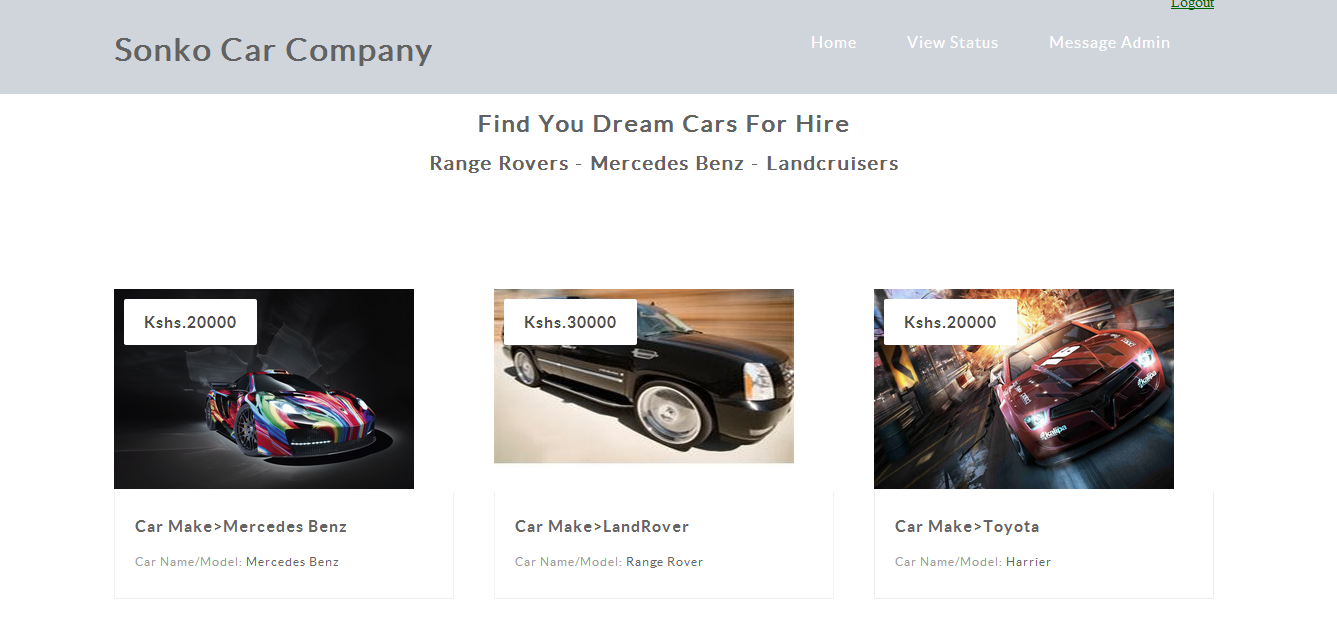Click the Range Rover model name text
Image resolution: width=1337 pixels, height=624 pixels.
click(x=664, y=562)
